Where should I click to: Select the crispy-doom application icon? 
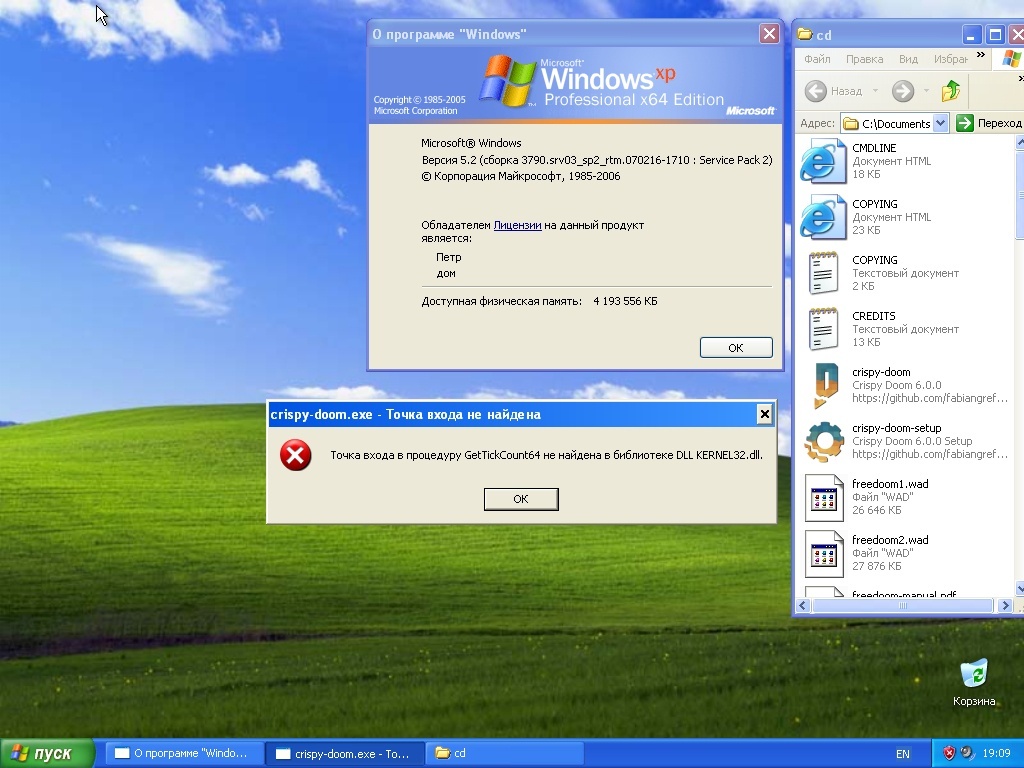click(x=825, y=385)
